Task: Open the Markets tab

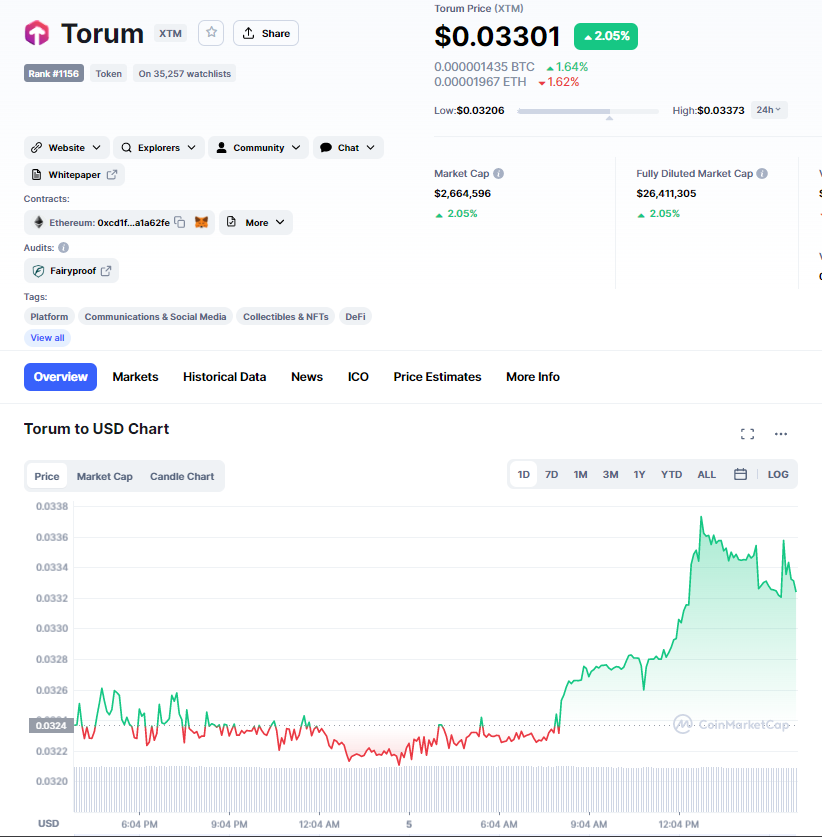Action: 135,377
